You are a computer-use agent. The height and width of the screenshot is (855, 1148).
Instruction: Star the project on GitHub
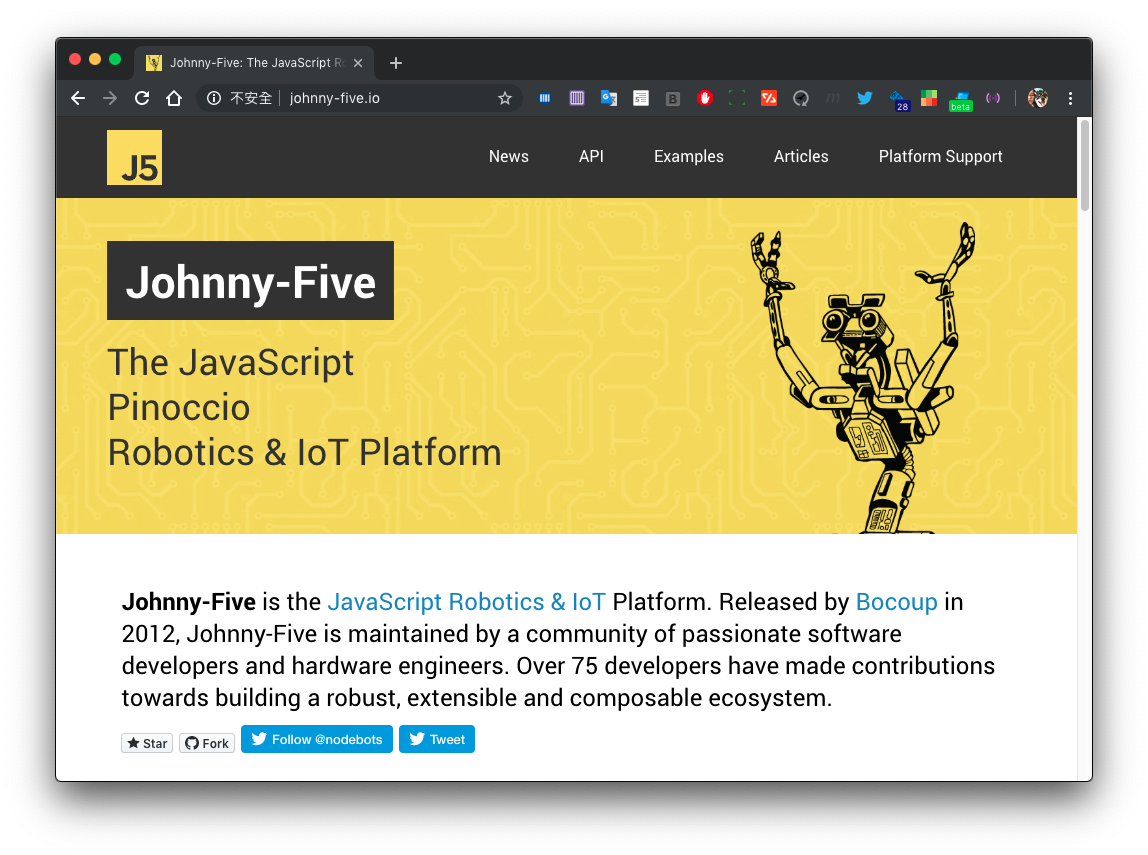coord(147,743)
